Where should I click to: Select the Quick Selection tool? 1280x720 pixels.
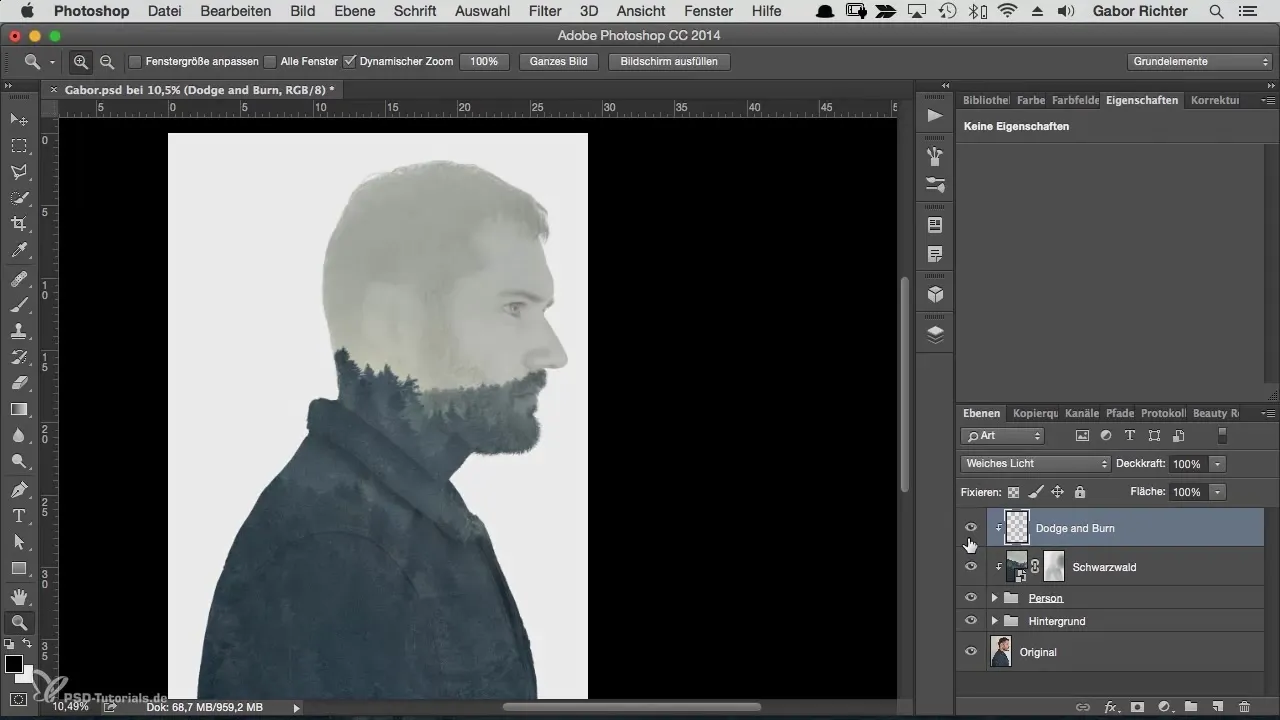tap(19, 198)
